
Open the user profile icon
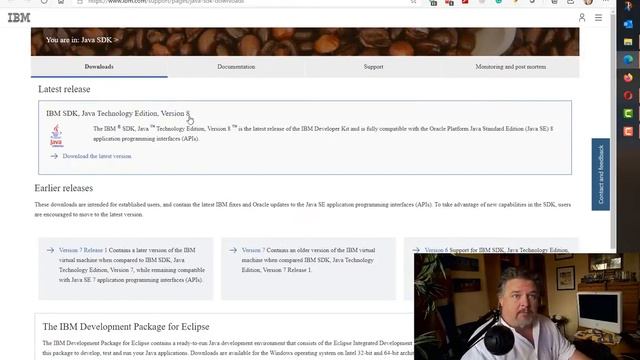582,18
